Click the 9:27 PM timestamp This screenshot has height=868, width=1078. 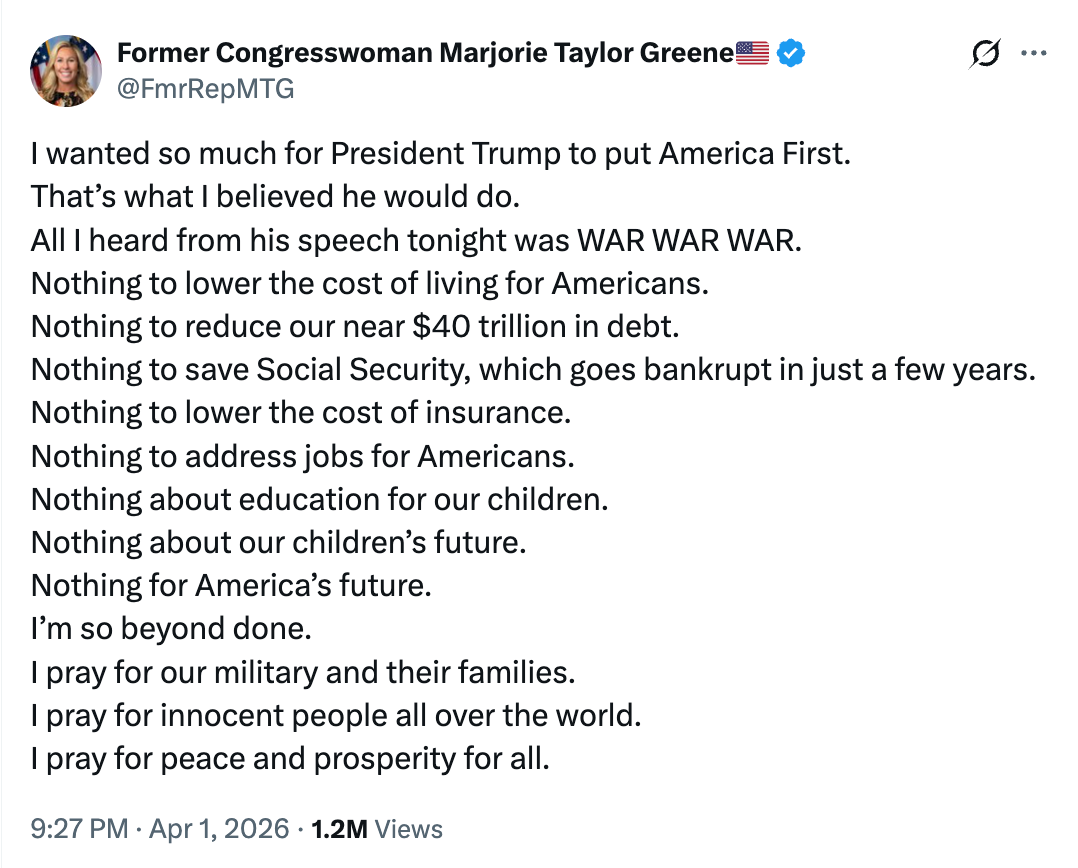point(79,828)
